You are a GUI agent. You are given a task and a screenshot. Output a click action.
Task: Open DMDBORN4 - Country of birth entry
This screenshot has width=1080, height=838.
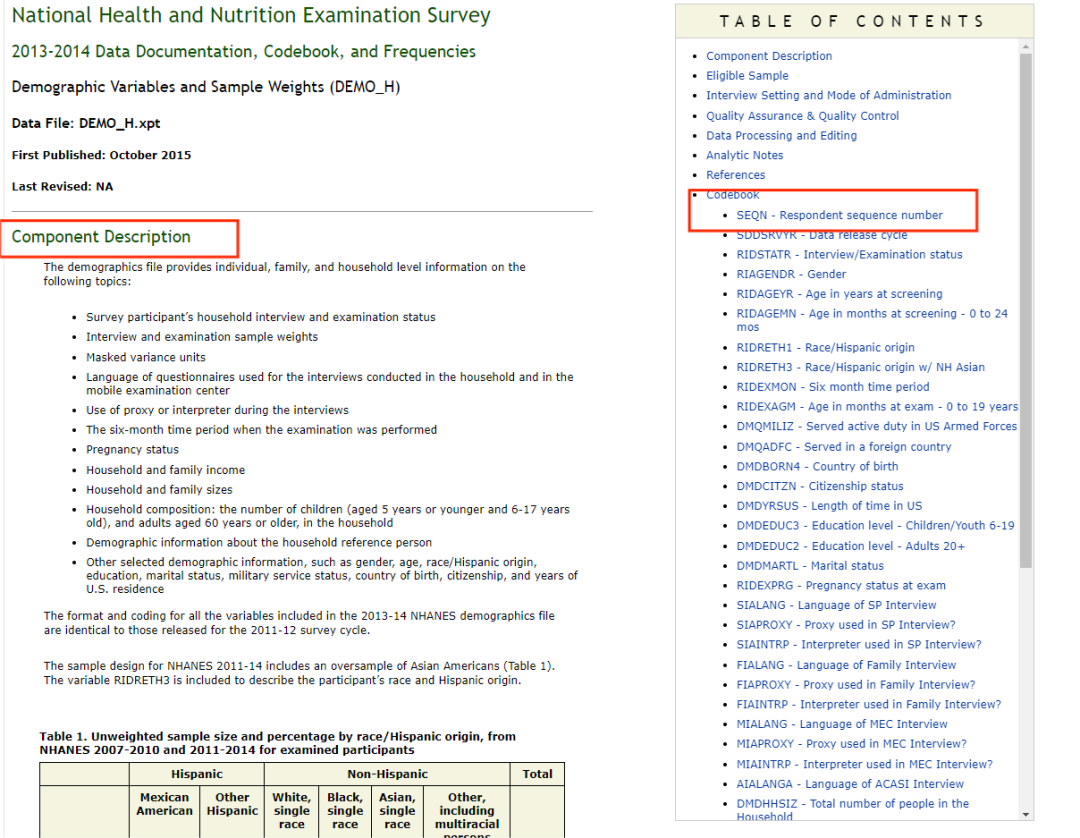pyautogui.click(x=818, y=466)
